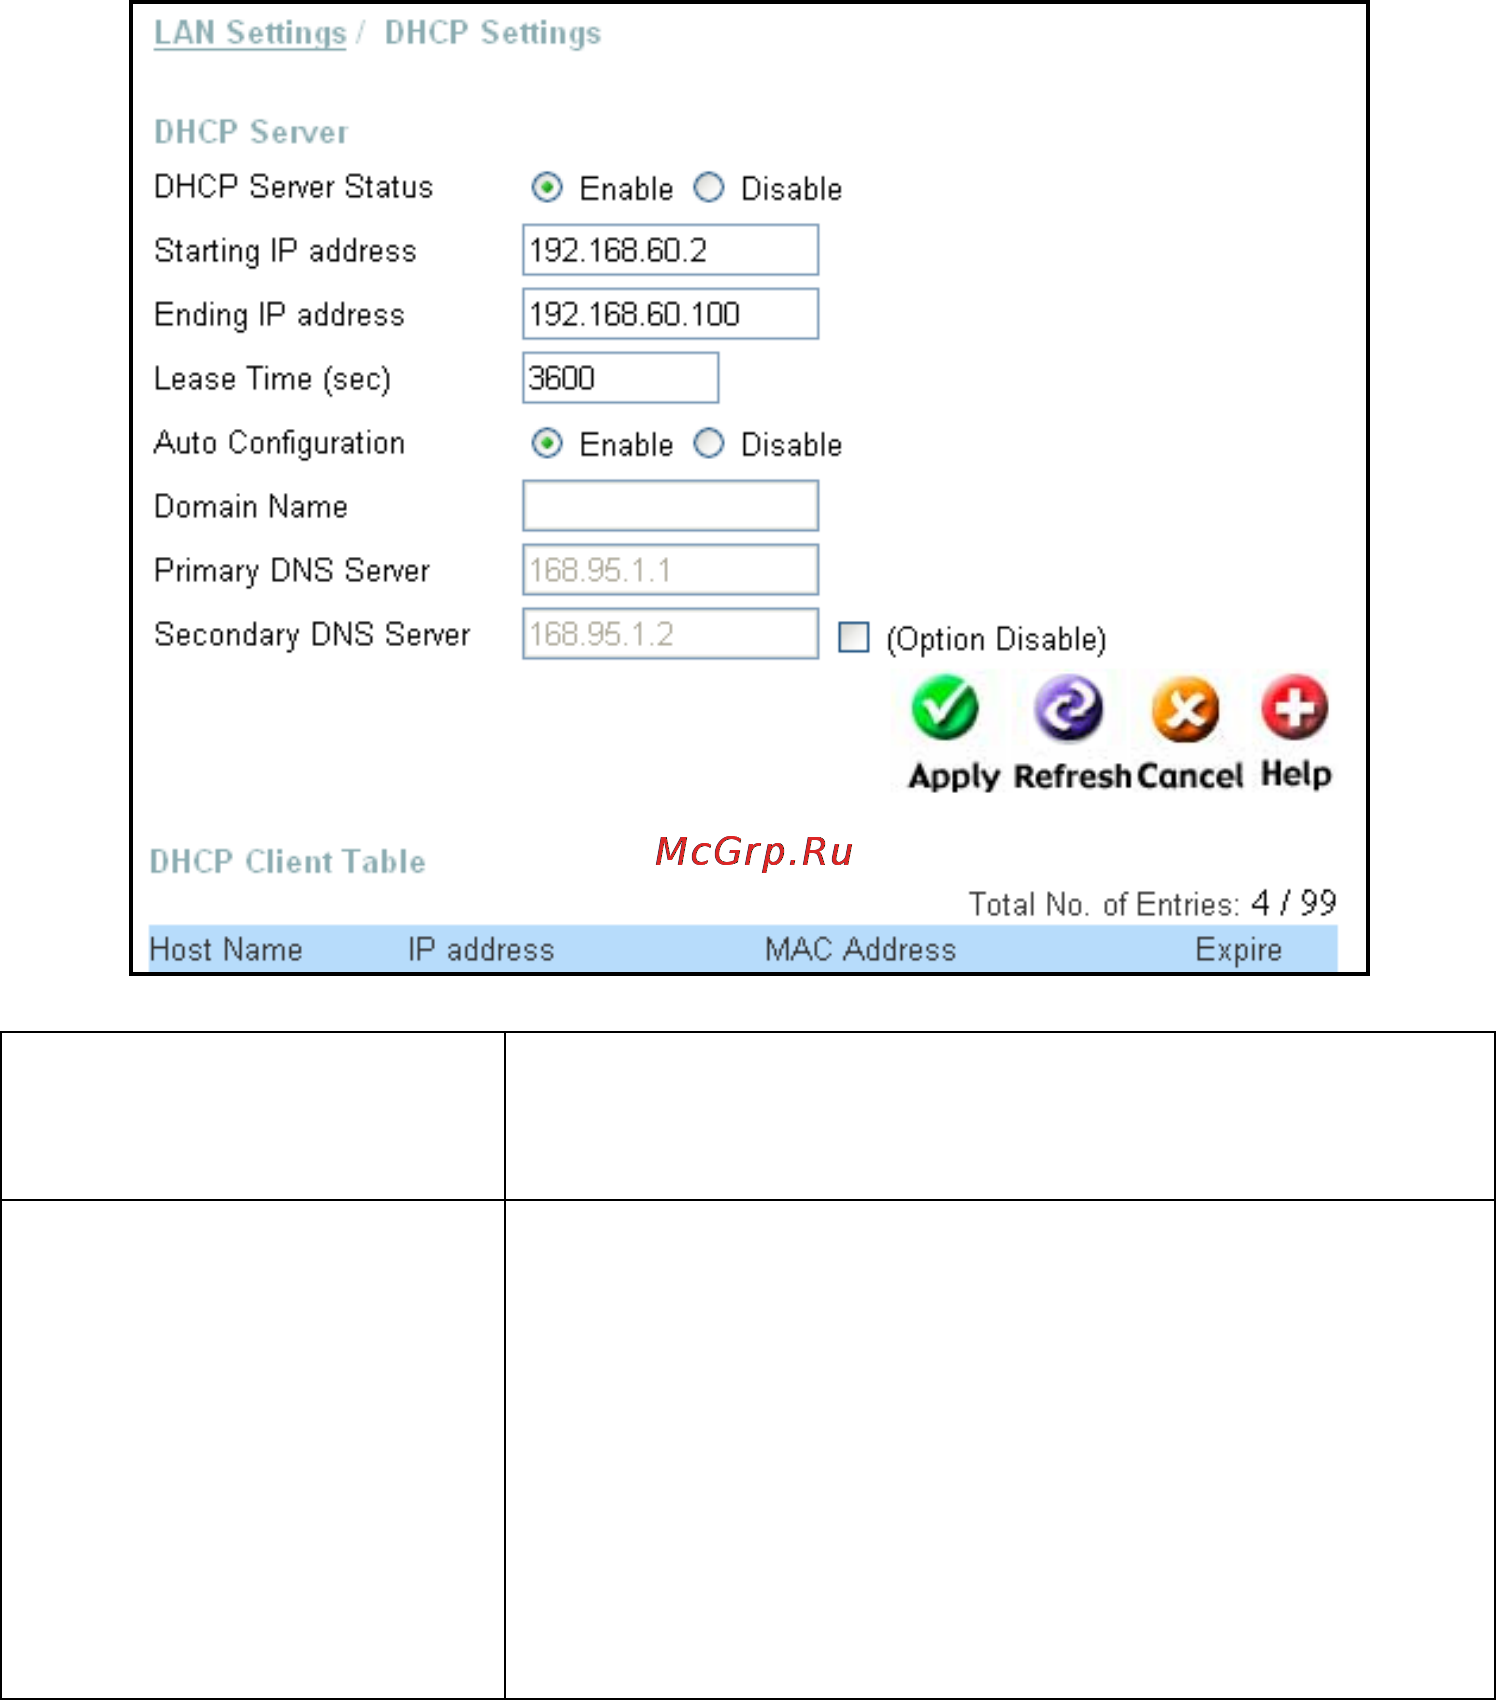
Task: Click the DHCP Settings breadcrumb text
Action: tap(493, 33)
